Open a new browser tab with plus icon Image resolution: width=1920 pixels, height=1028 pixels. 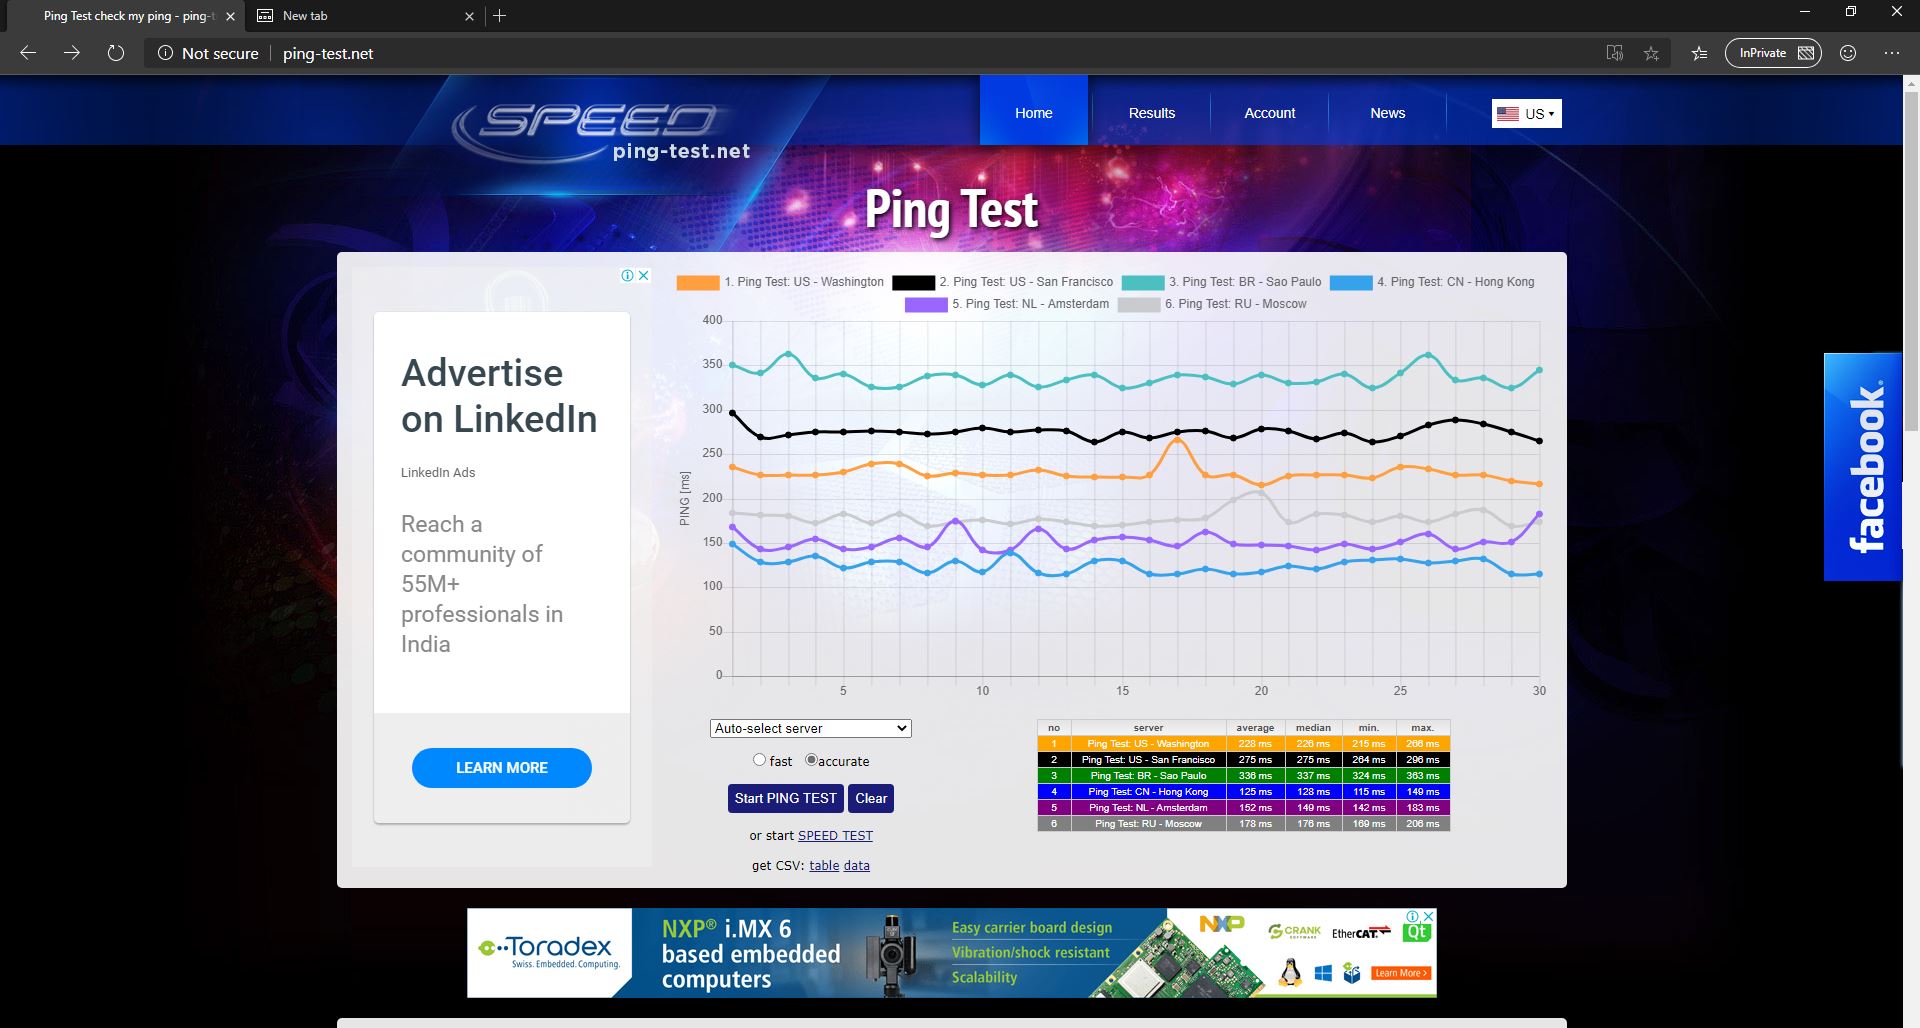pyautogui.click(x=500, y=16)
